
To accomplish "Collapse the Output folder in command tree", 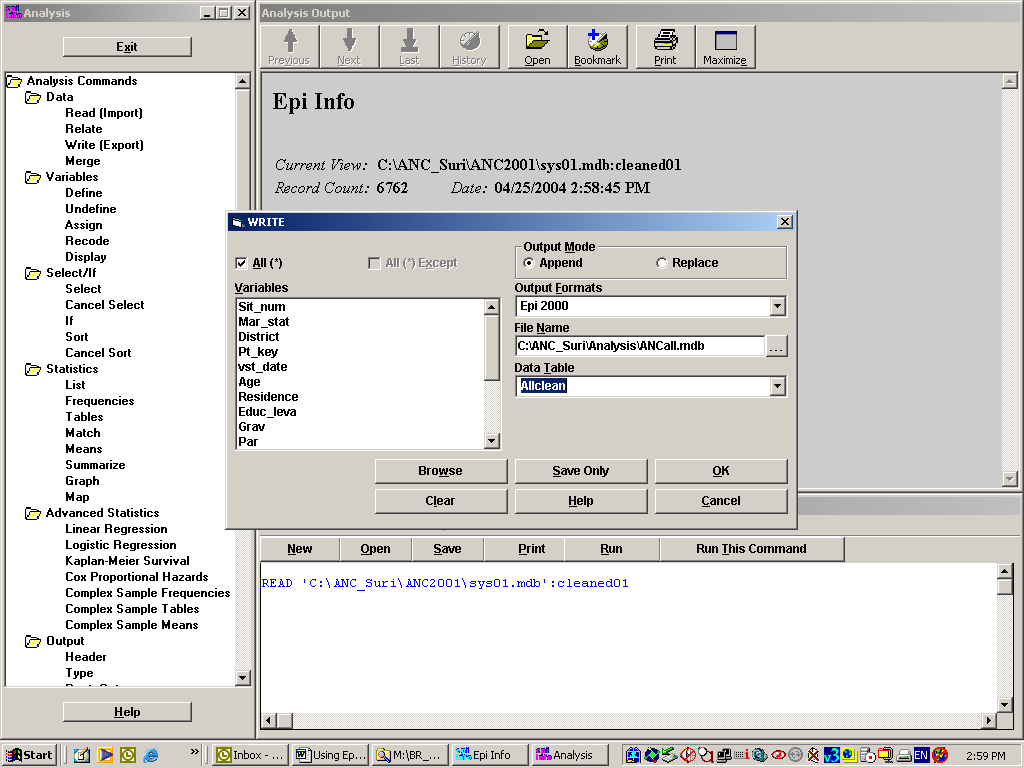I will tap(33, 641).
